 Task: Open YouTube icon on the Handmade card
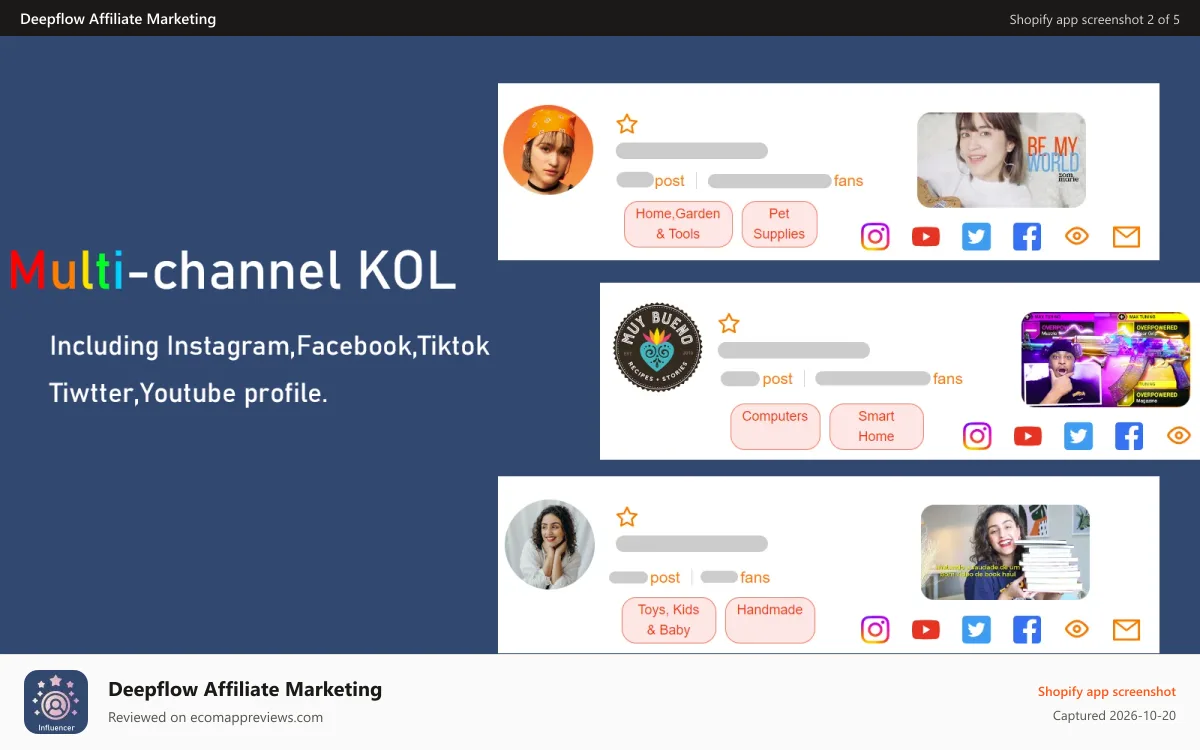coord(926,629)
